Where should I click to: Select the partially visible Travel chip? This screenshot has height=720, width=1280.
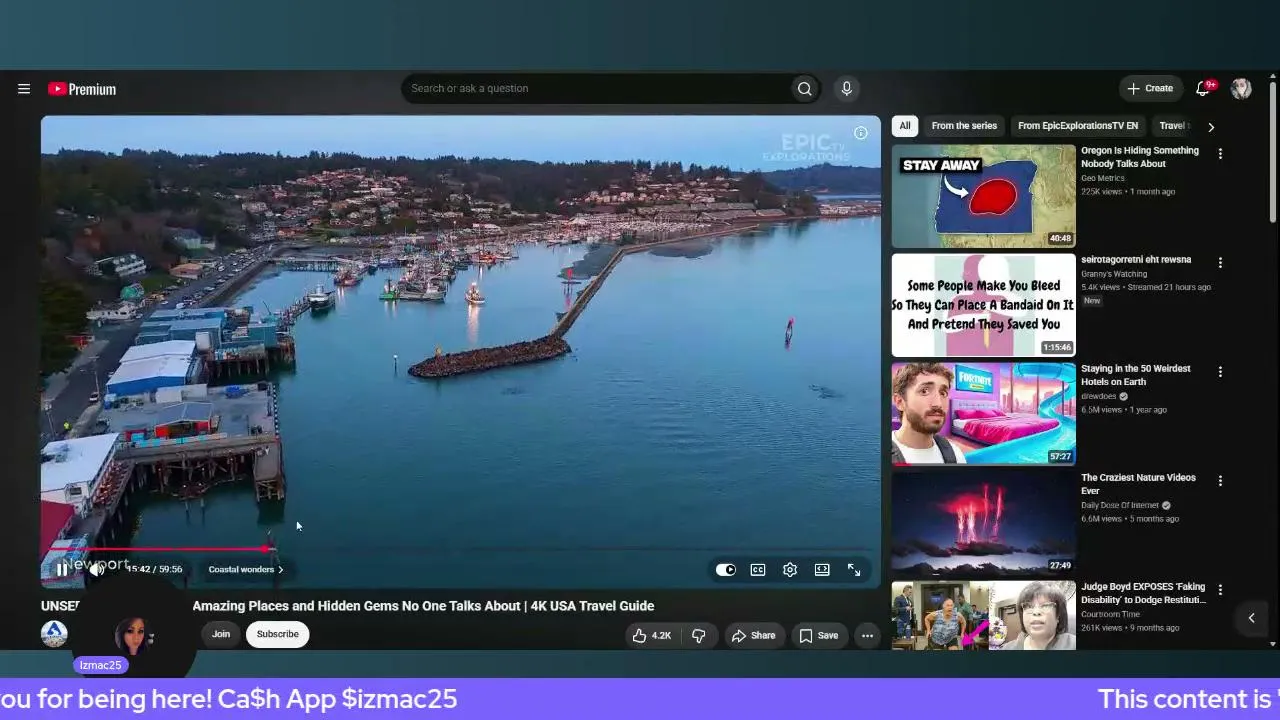pos(1174,126)
